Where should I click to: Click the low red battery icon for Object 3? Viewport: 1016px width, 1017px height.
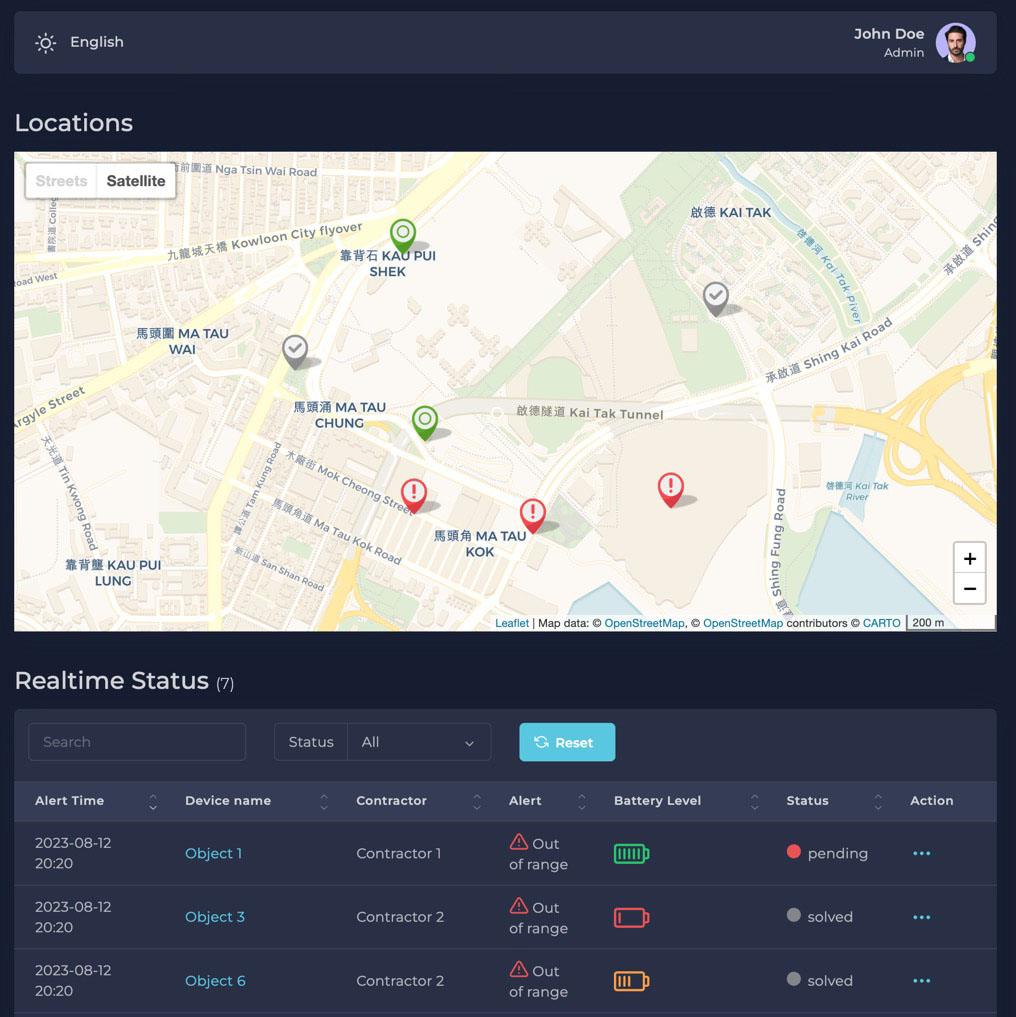pyautogui.click(x=631, y=918)
